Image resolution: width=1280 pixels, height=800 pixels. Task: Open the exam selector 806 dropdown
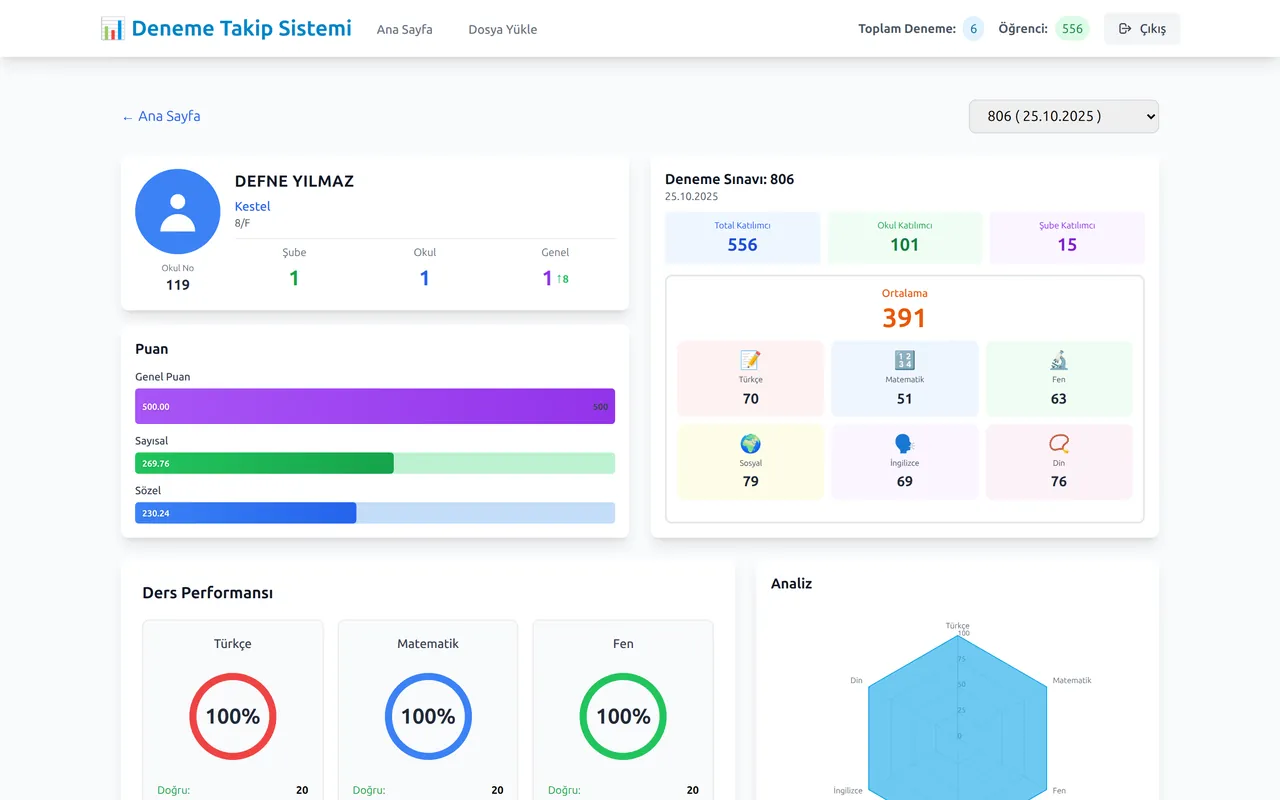coord(1064,116)
